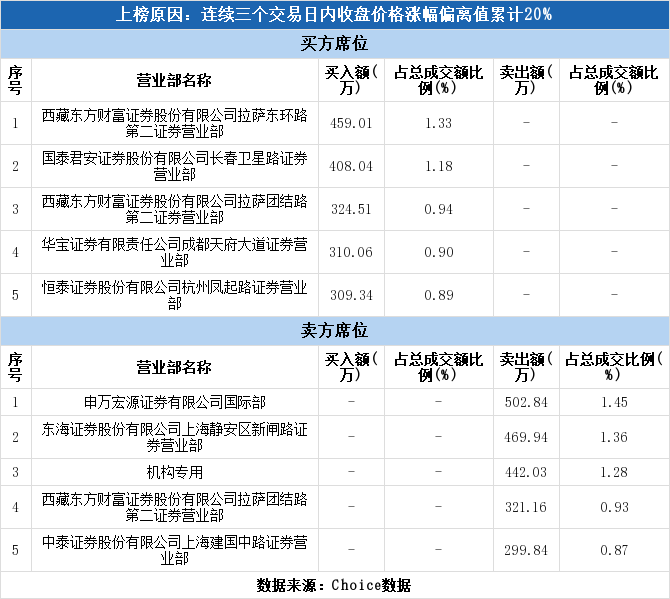
Task: Select buy amount 310.06
Action: [x=351, y=253]
